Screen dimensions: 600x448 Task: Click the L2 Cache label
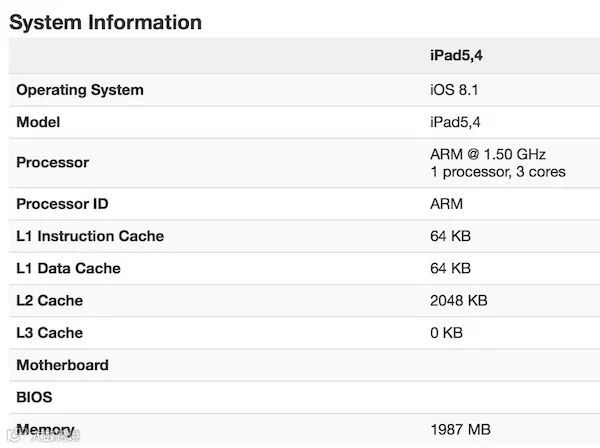pyautogui.click(x=49, y=300)
